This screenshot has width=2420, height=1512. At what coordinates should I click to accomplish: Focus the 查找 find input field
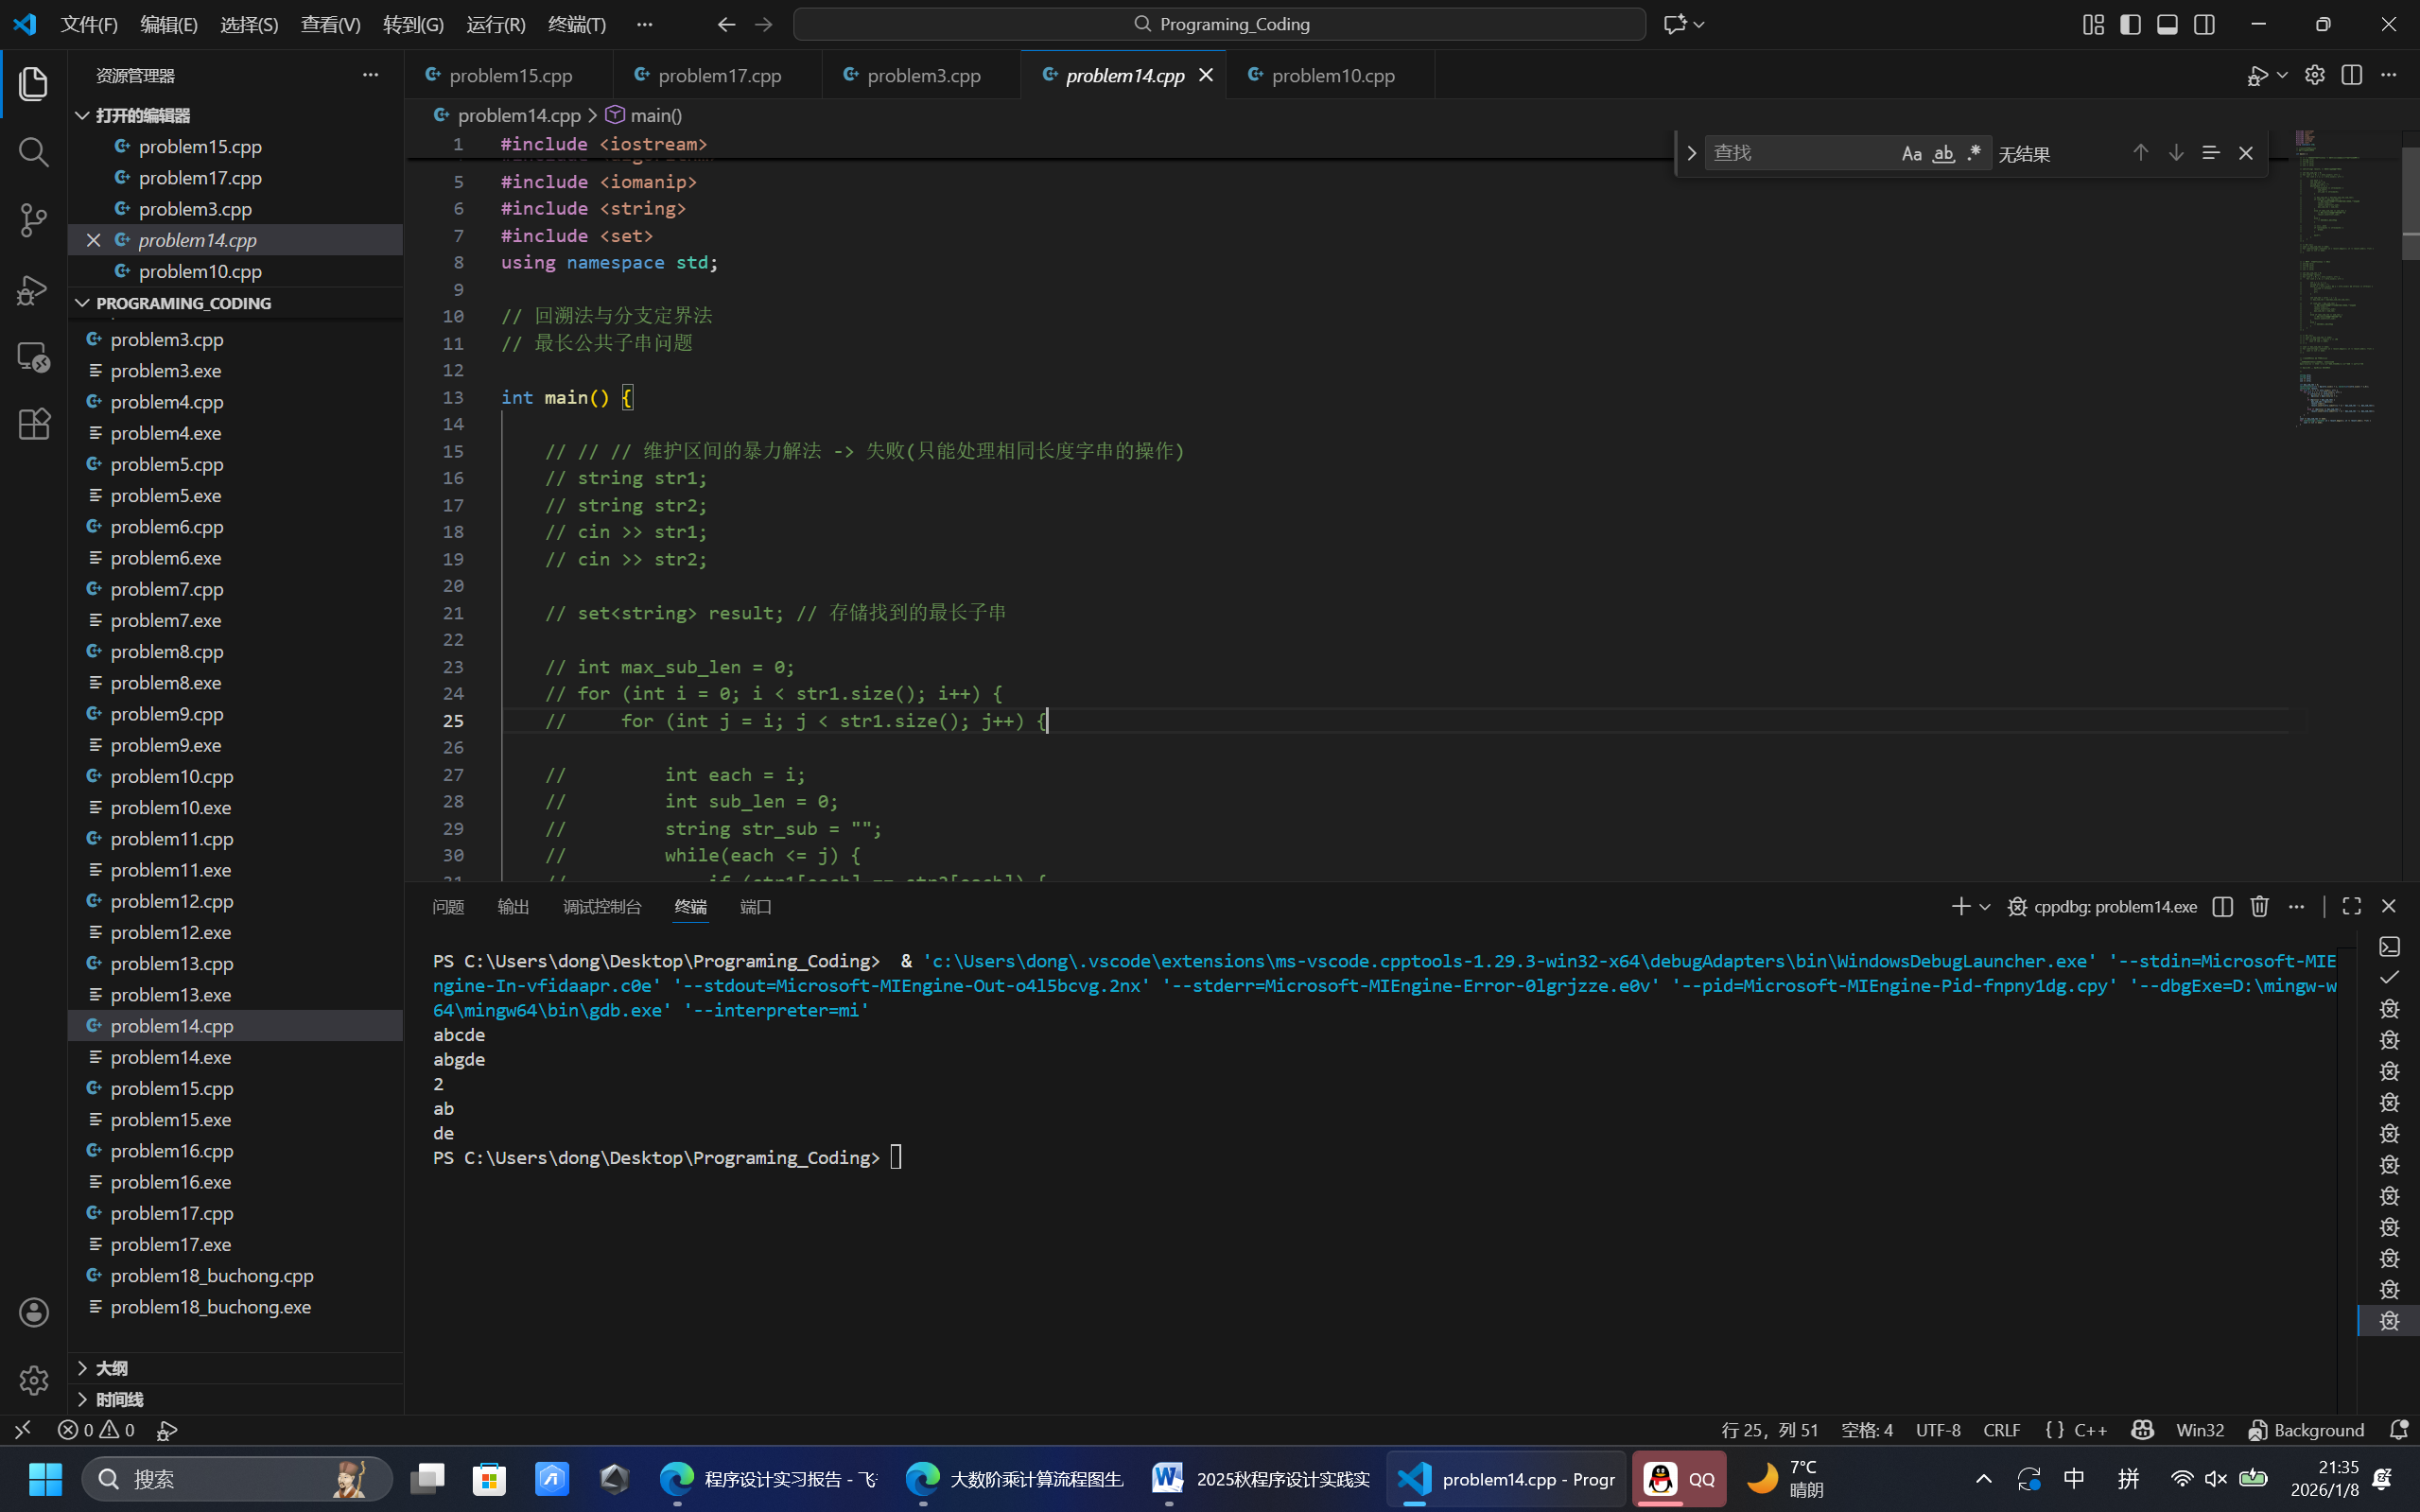tap(1799, 153)
